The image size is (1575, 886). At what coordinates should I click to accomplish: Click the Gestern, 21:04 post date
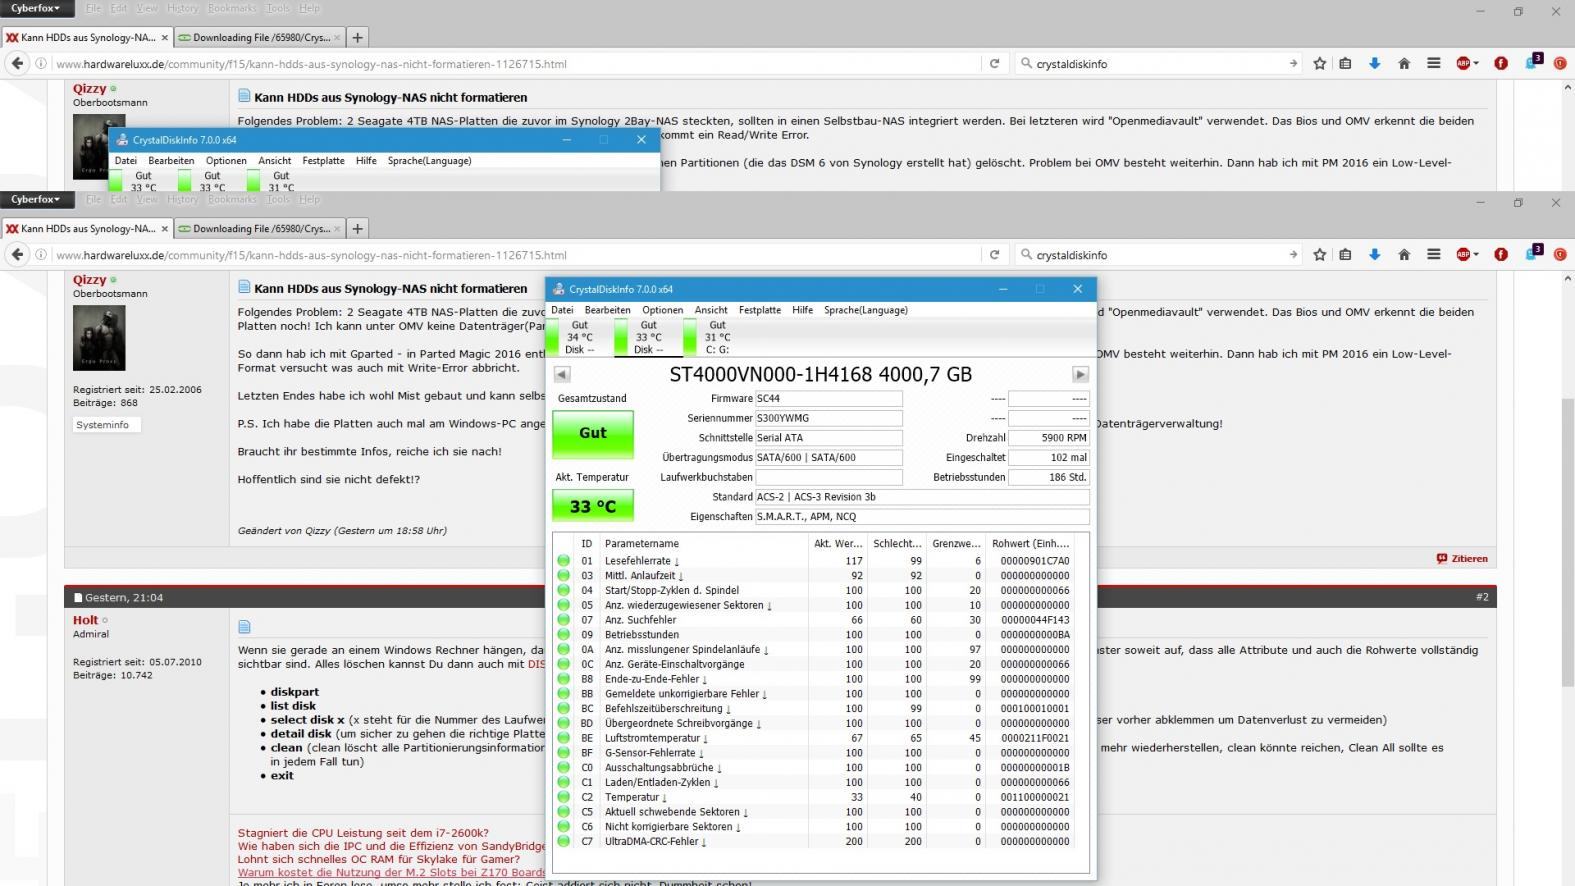point(124,597)
